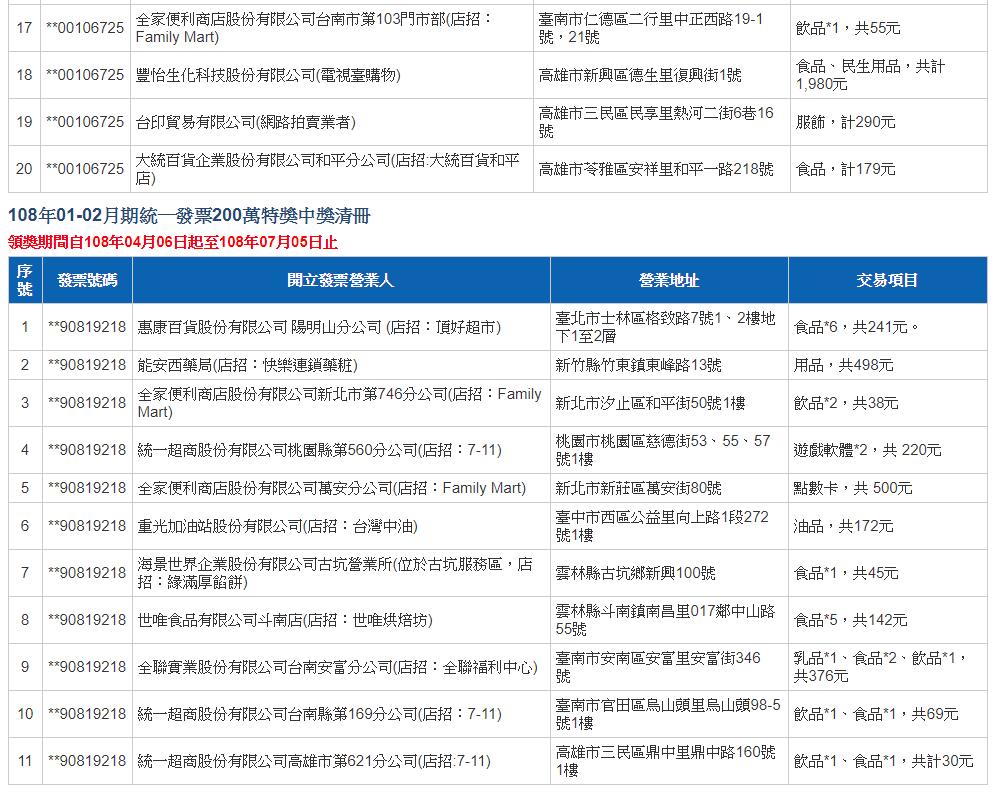Click invoice number in row 11

click(87, 761)
